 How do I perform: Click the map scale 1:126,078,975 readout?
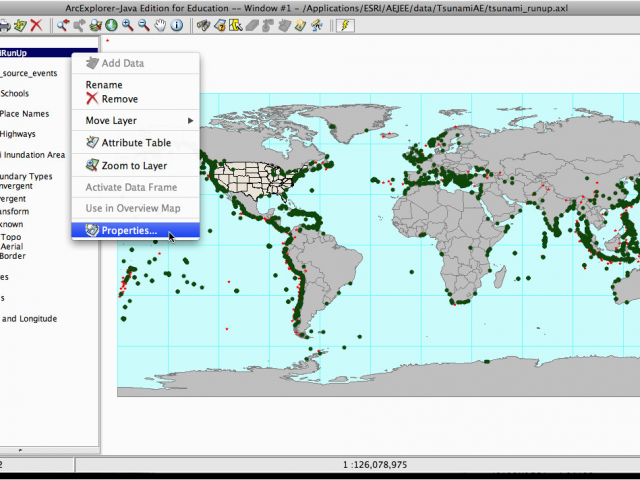[375, 464]
